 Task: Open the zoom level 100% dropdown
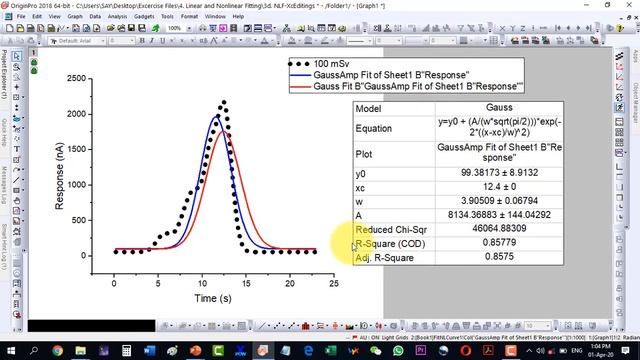tap(189, 28)
